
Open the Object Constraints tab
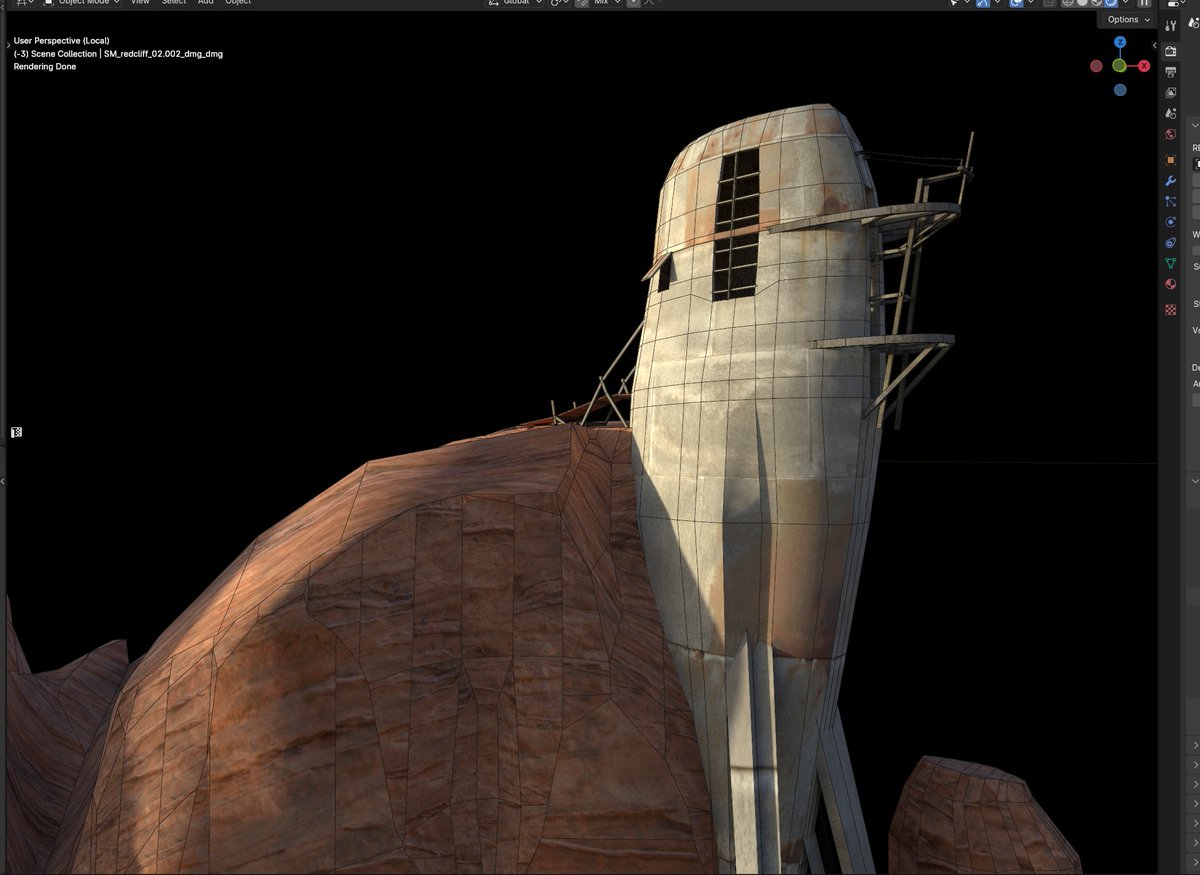(1171, 243)
